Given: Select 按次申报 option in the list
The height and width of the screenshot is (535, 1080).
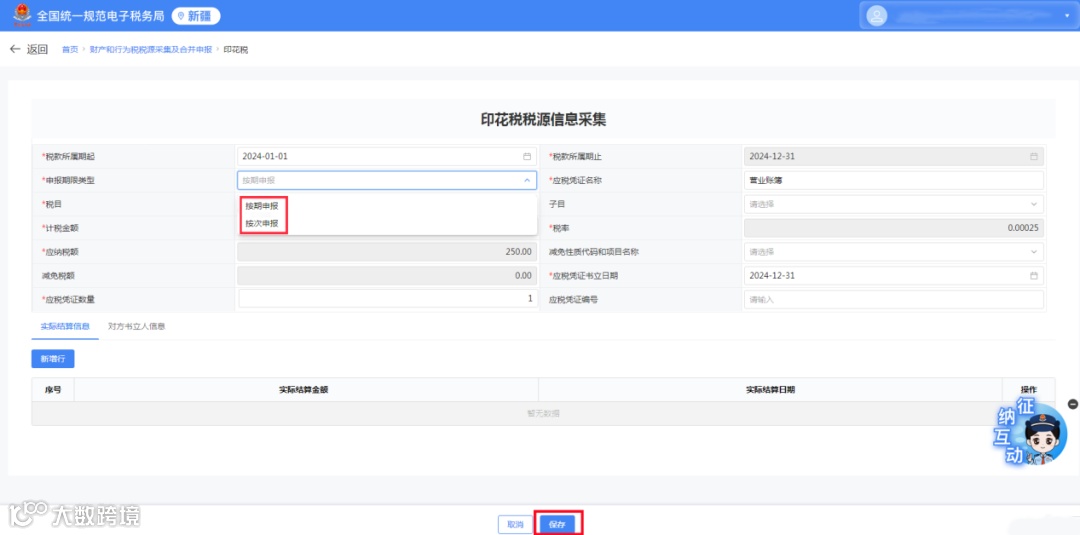Looking at the screenshot, I should pos(262,223).
